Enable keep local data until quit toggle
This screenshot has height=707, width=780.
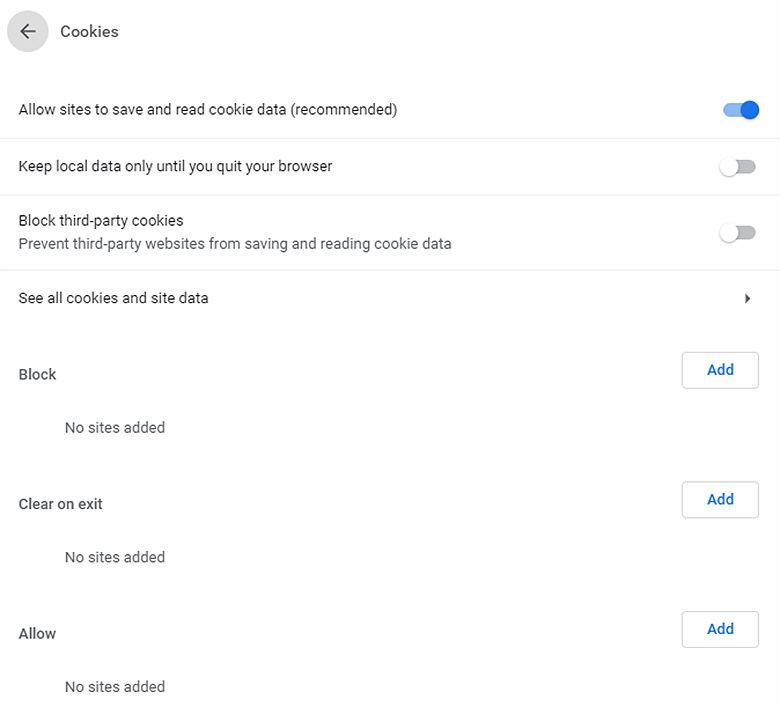tap(738, 167)
